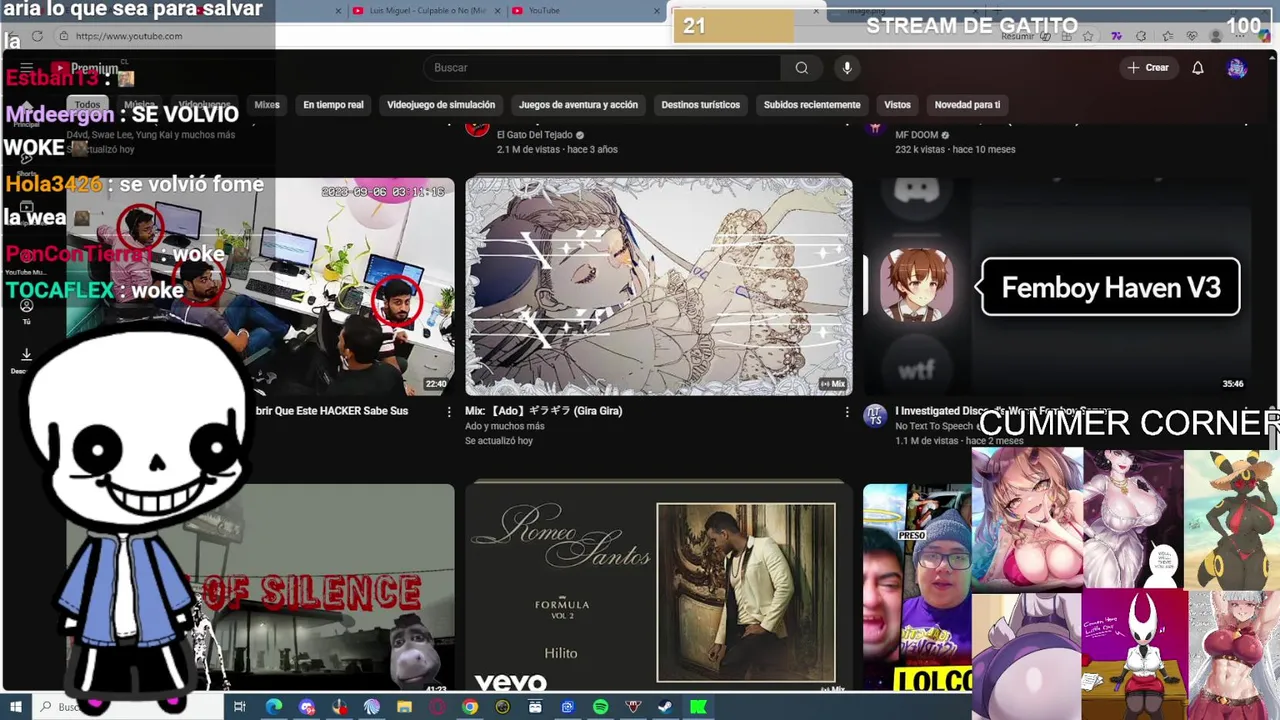This screenshot has height=720, width=1280.
Task: Open the green K app on the taskbar
Action: click(x=698, y=707)
